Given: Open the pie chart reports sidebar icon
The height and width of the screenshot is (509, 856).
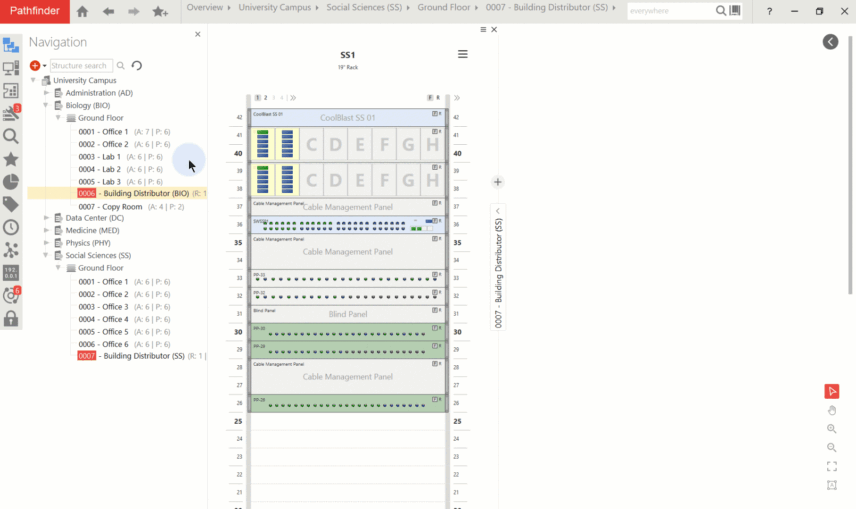Looking at the screenshot, I should click(11, 181).
